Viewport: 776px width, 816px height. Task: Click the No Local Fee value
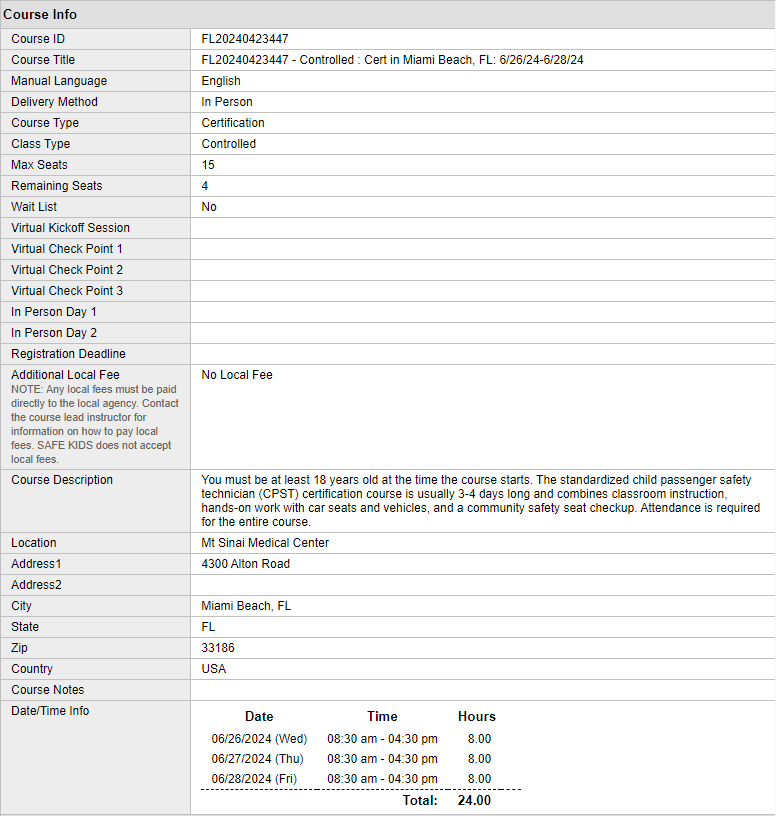[237, 375]
